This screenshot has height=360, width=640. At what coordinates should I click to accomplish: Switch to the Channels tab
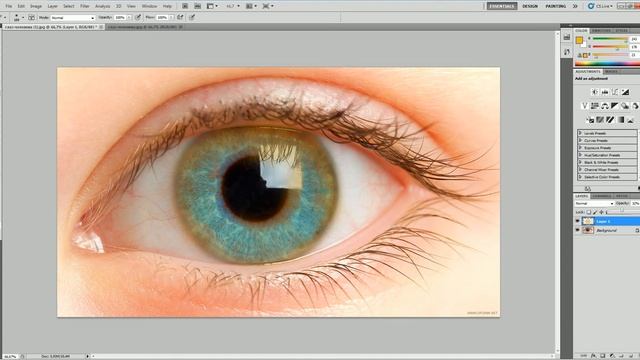[602, 196]
